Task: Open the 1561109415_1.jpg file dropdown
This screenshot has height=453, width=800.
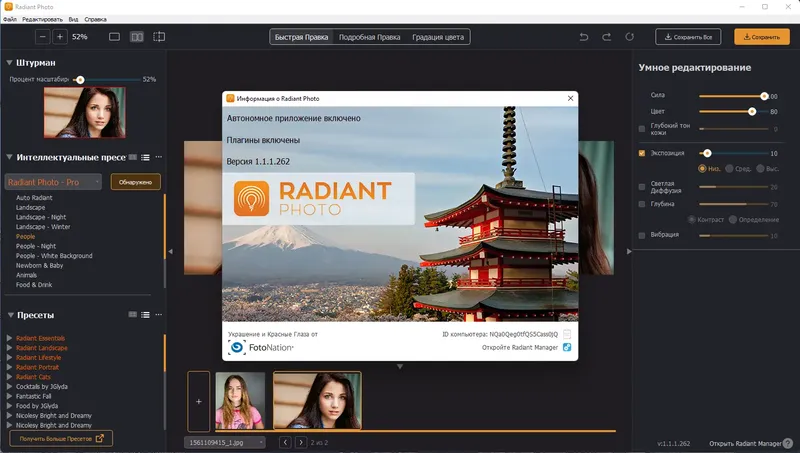Action: coord(225,442)
